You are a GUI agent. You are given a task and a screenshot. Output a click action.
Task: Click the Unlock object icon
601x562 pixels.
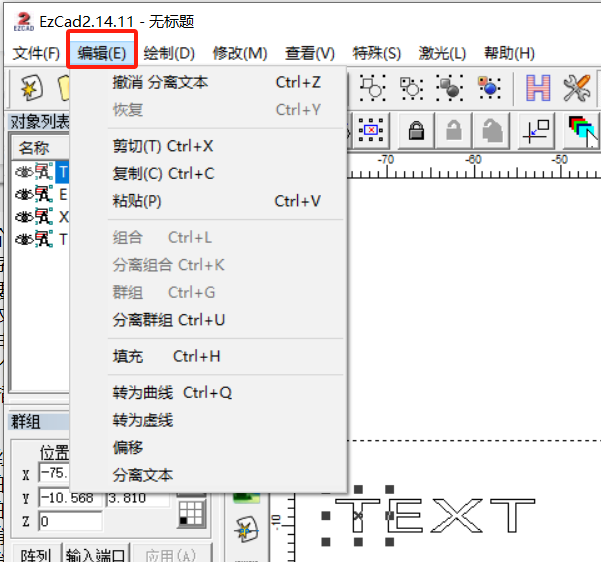point(453,131)
